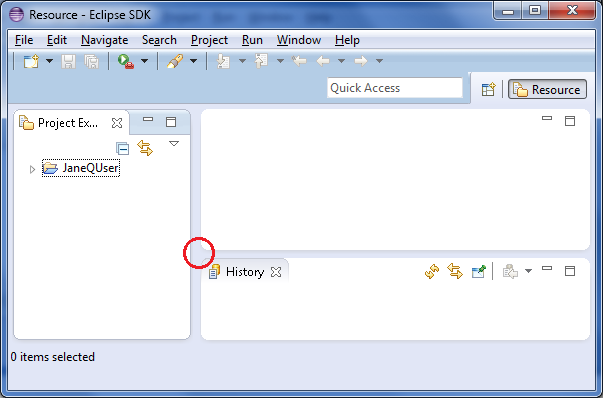
Task: Click Next Annotation toolbar icon
Action: pyautogui.click(x=223, y=61)
